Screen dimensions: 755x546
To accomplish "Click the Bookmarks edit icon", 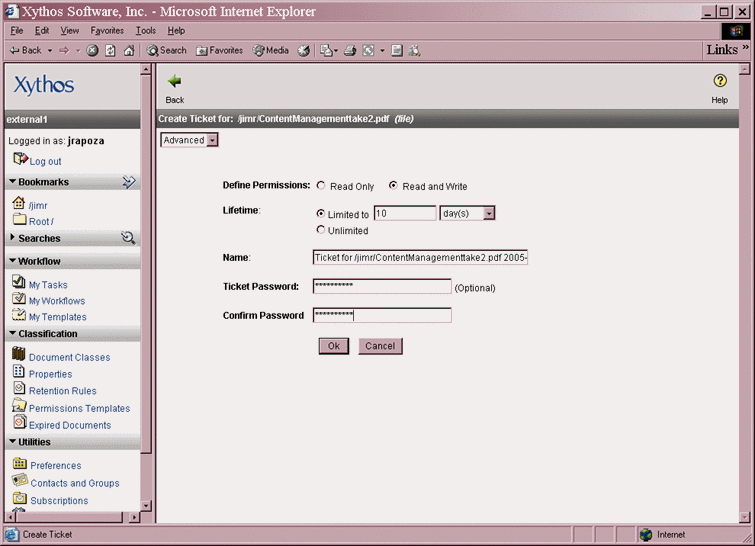I will click(129, 182).
